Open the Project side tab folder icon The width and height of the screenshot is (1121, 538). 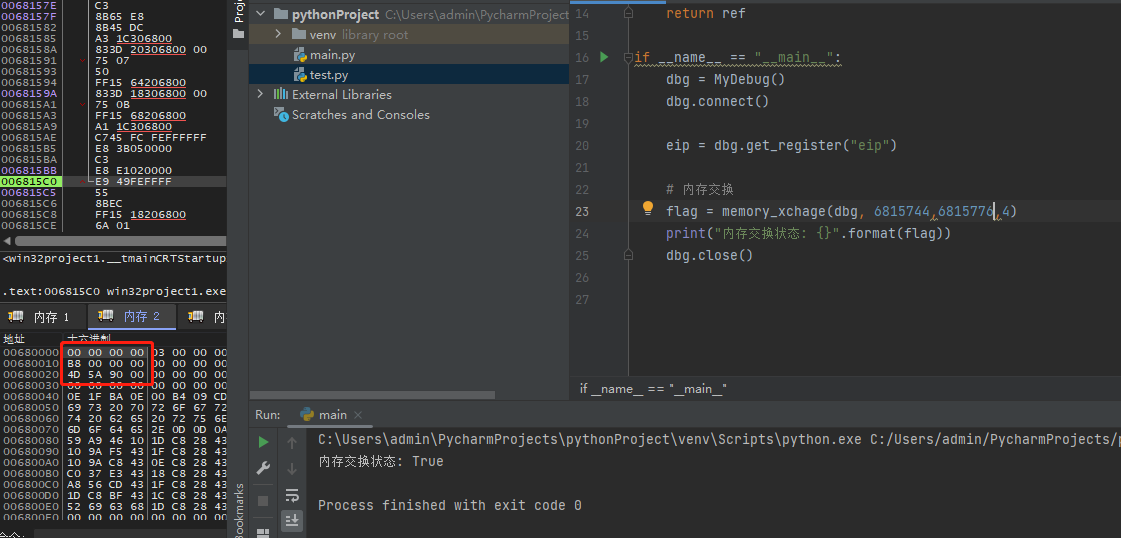coord(239,34)
